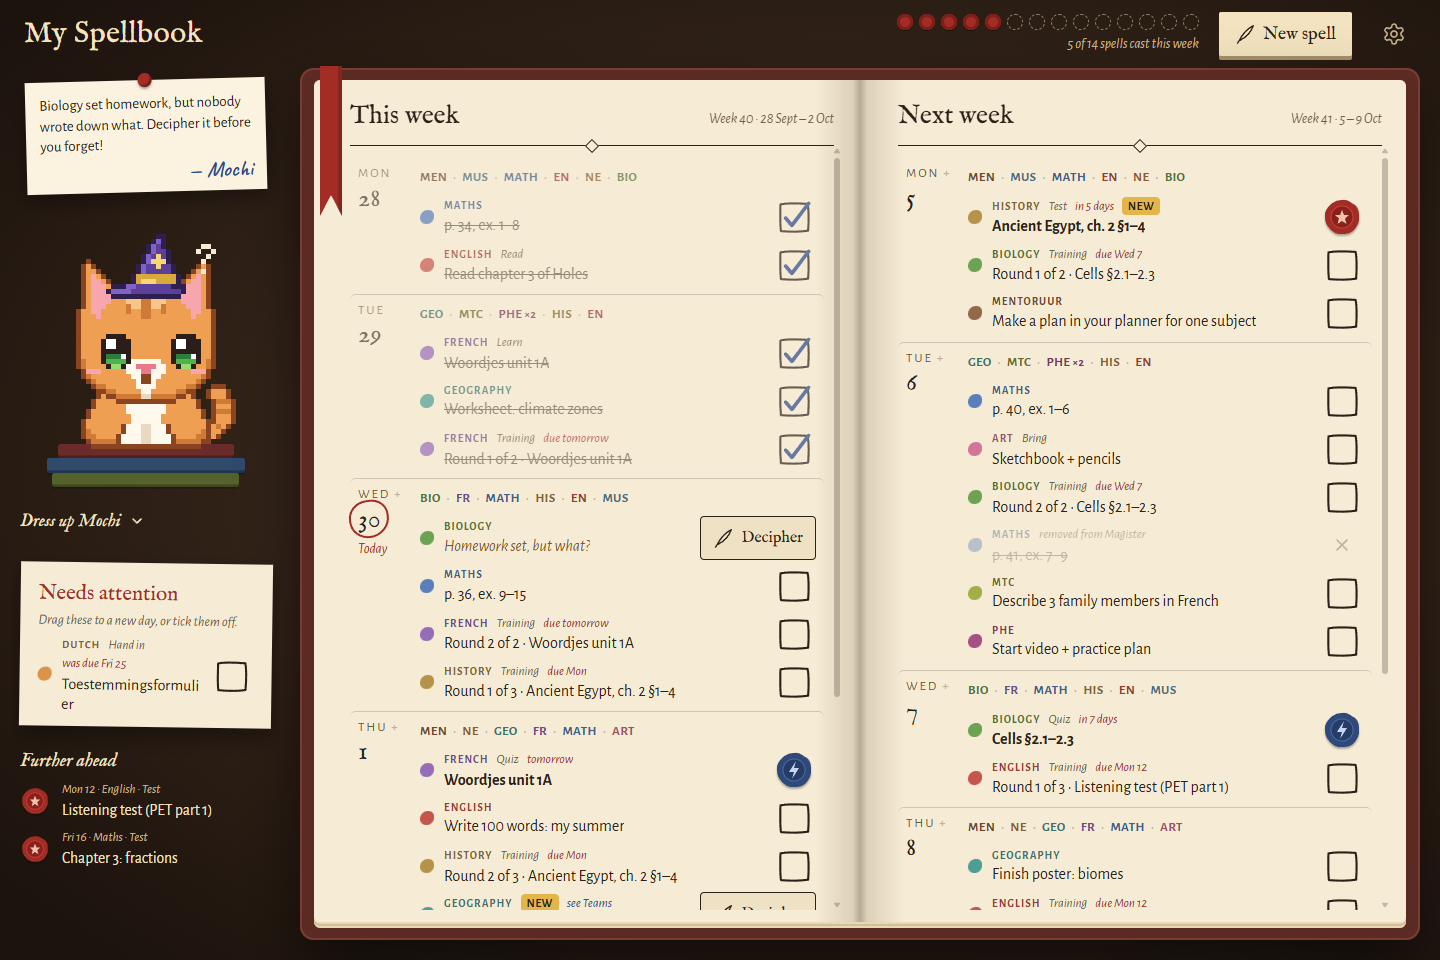Image resolution: width=1440 pixels, height=960 pixels.
Task: Click the diamond marker under Next week heading
Action: click(1140, 146)
